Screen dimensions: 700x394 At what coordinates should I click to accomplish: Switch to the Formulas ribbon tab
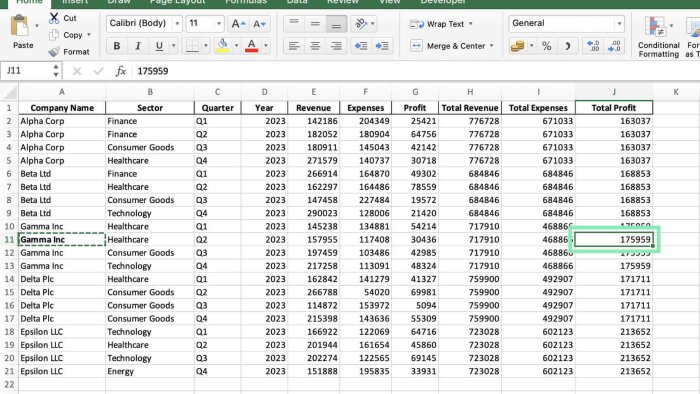(246, 2)
